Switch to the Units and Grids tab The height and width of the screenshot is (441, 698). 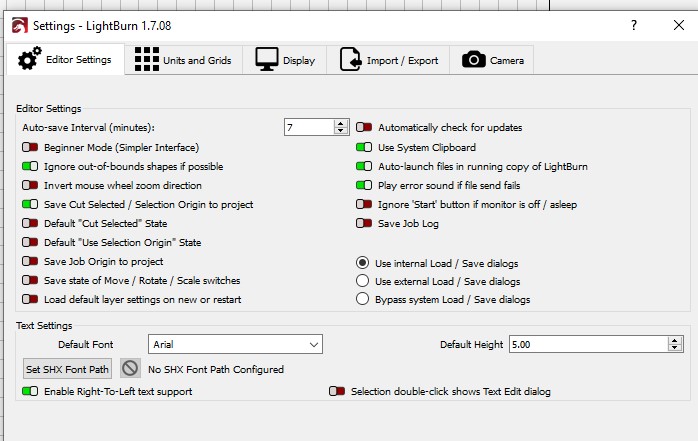[x=183, y=60]
